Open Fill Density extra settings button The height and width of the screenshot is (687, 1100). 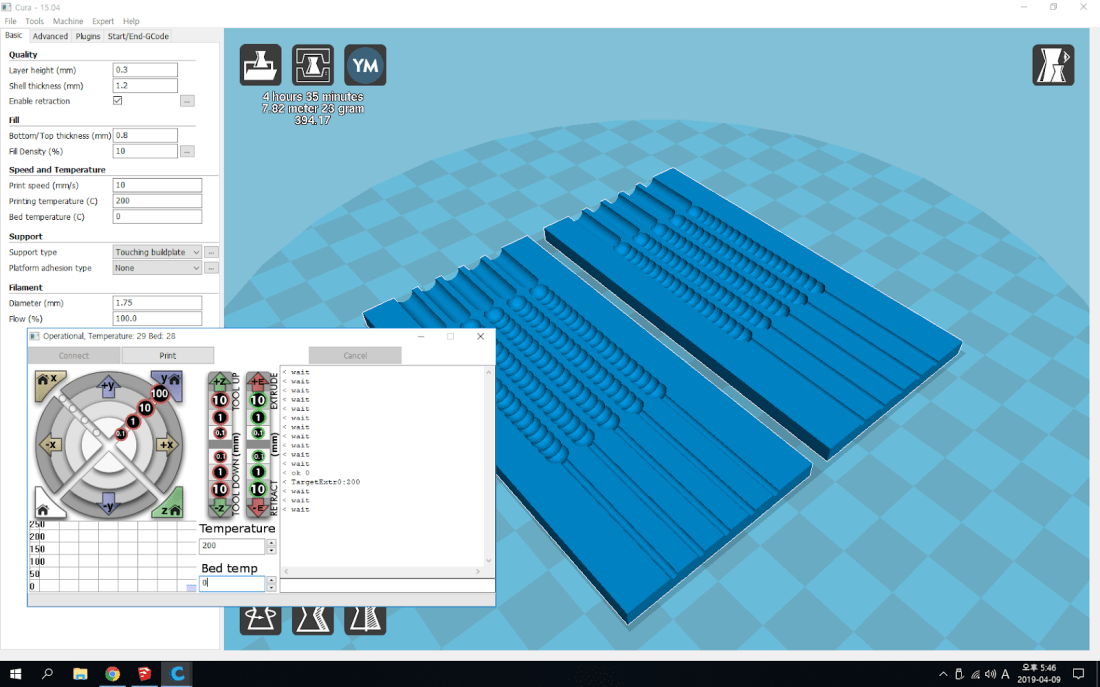tap(187, 152)
